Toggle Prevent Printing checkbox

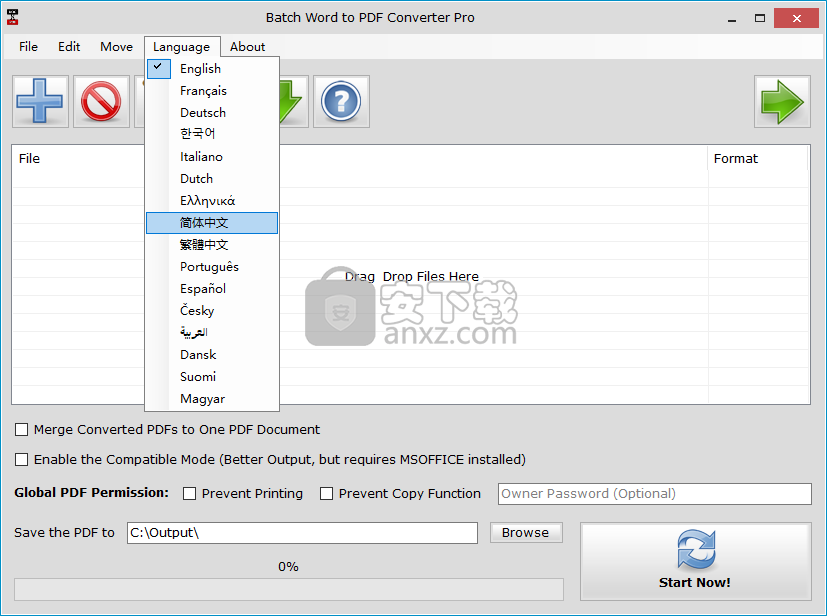(x=189, y=494)
